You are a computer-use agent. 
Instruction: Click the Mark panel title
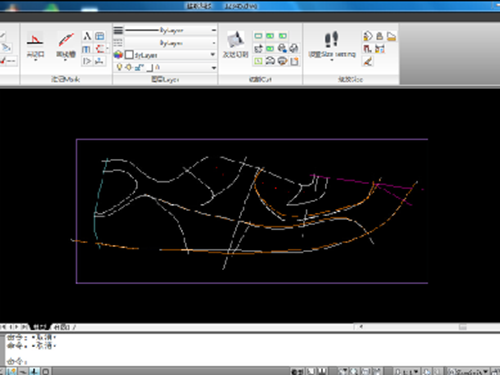point(66,80)
